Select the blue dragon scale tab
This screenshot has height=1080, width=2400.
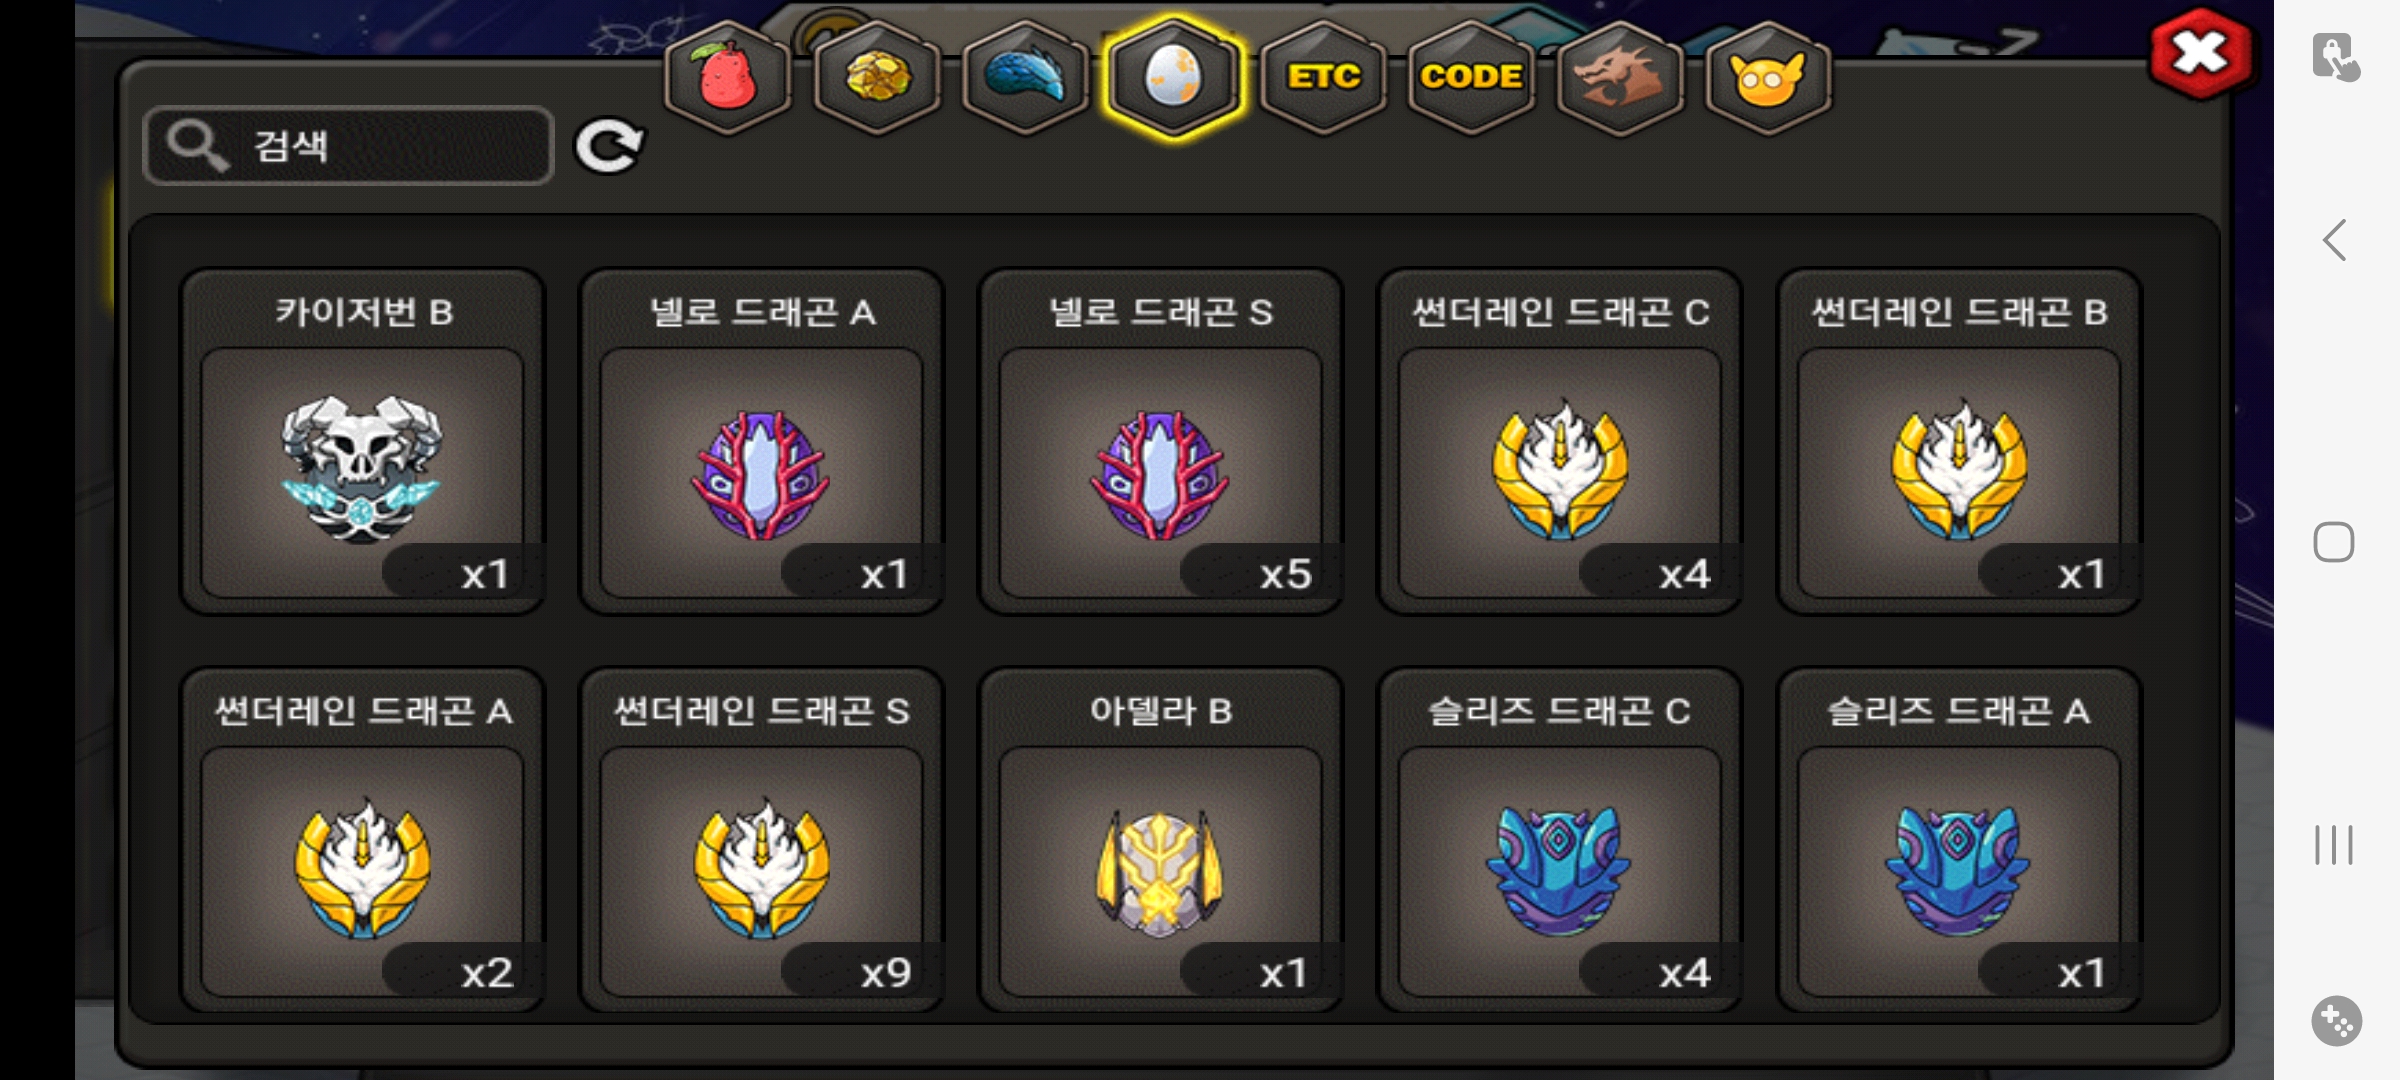coord(1025,77)
